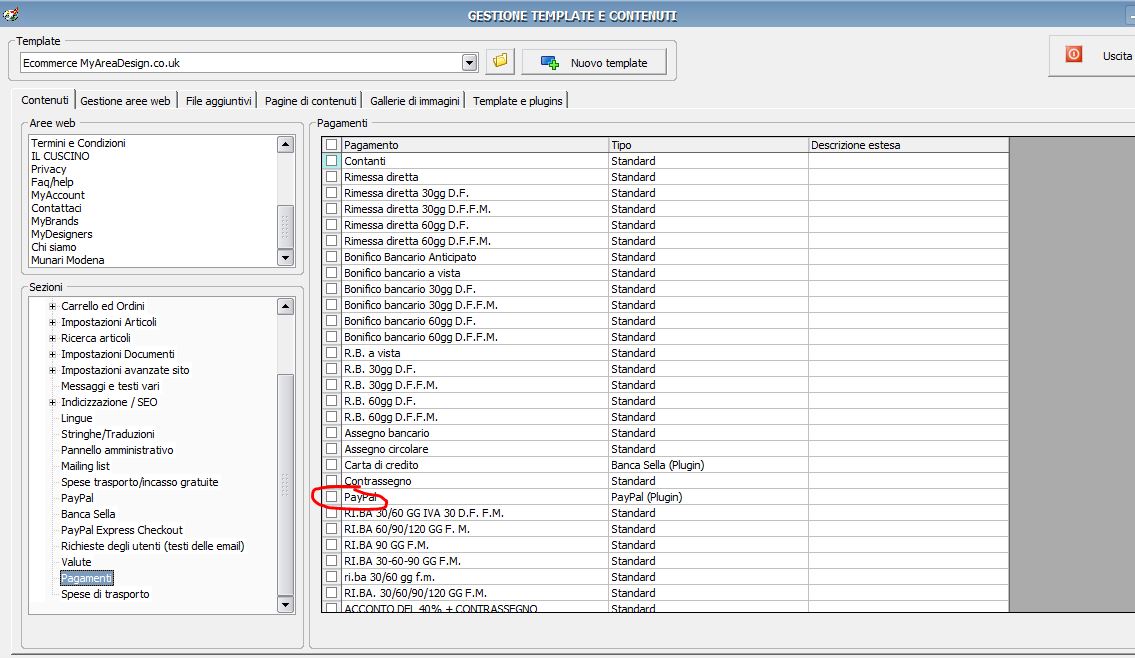The image size is (1135, 658).
Task: Select Richieste degli utenti section
Action: 153,546
